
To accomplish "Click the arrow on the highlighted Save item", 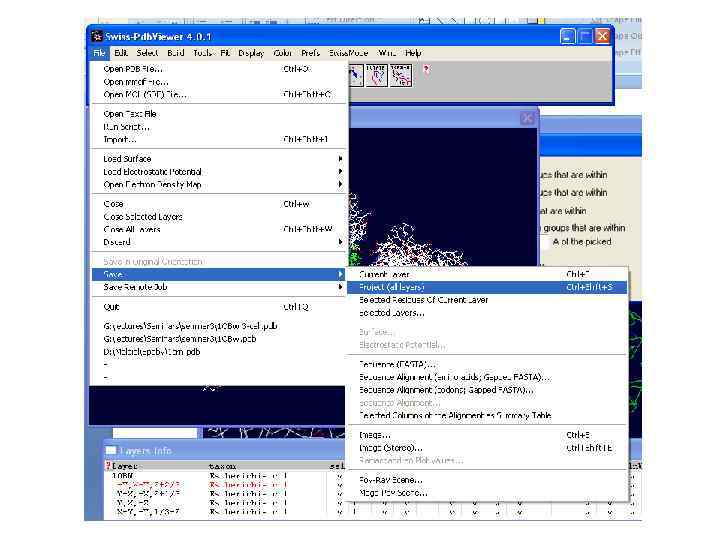I will (x=340, y=274).
